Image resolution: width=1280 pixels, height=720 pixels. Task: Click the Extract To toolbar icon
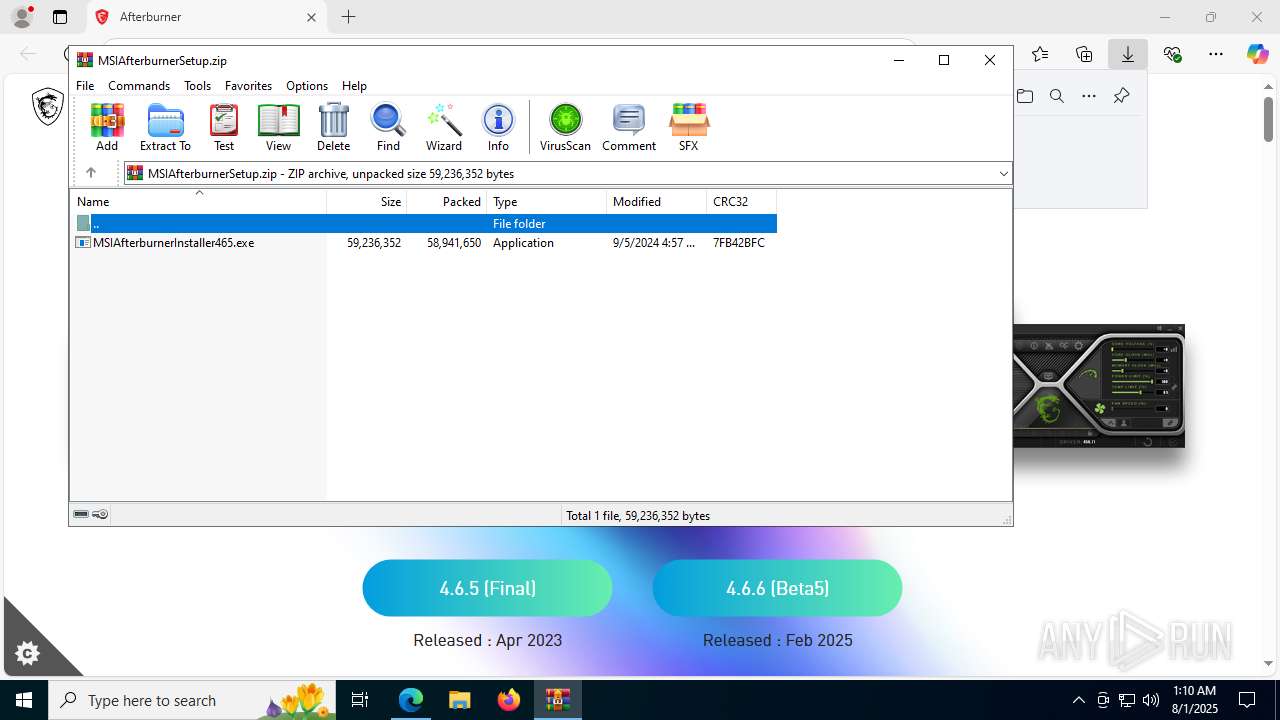(x=165, y=127)
